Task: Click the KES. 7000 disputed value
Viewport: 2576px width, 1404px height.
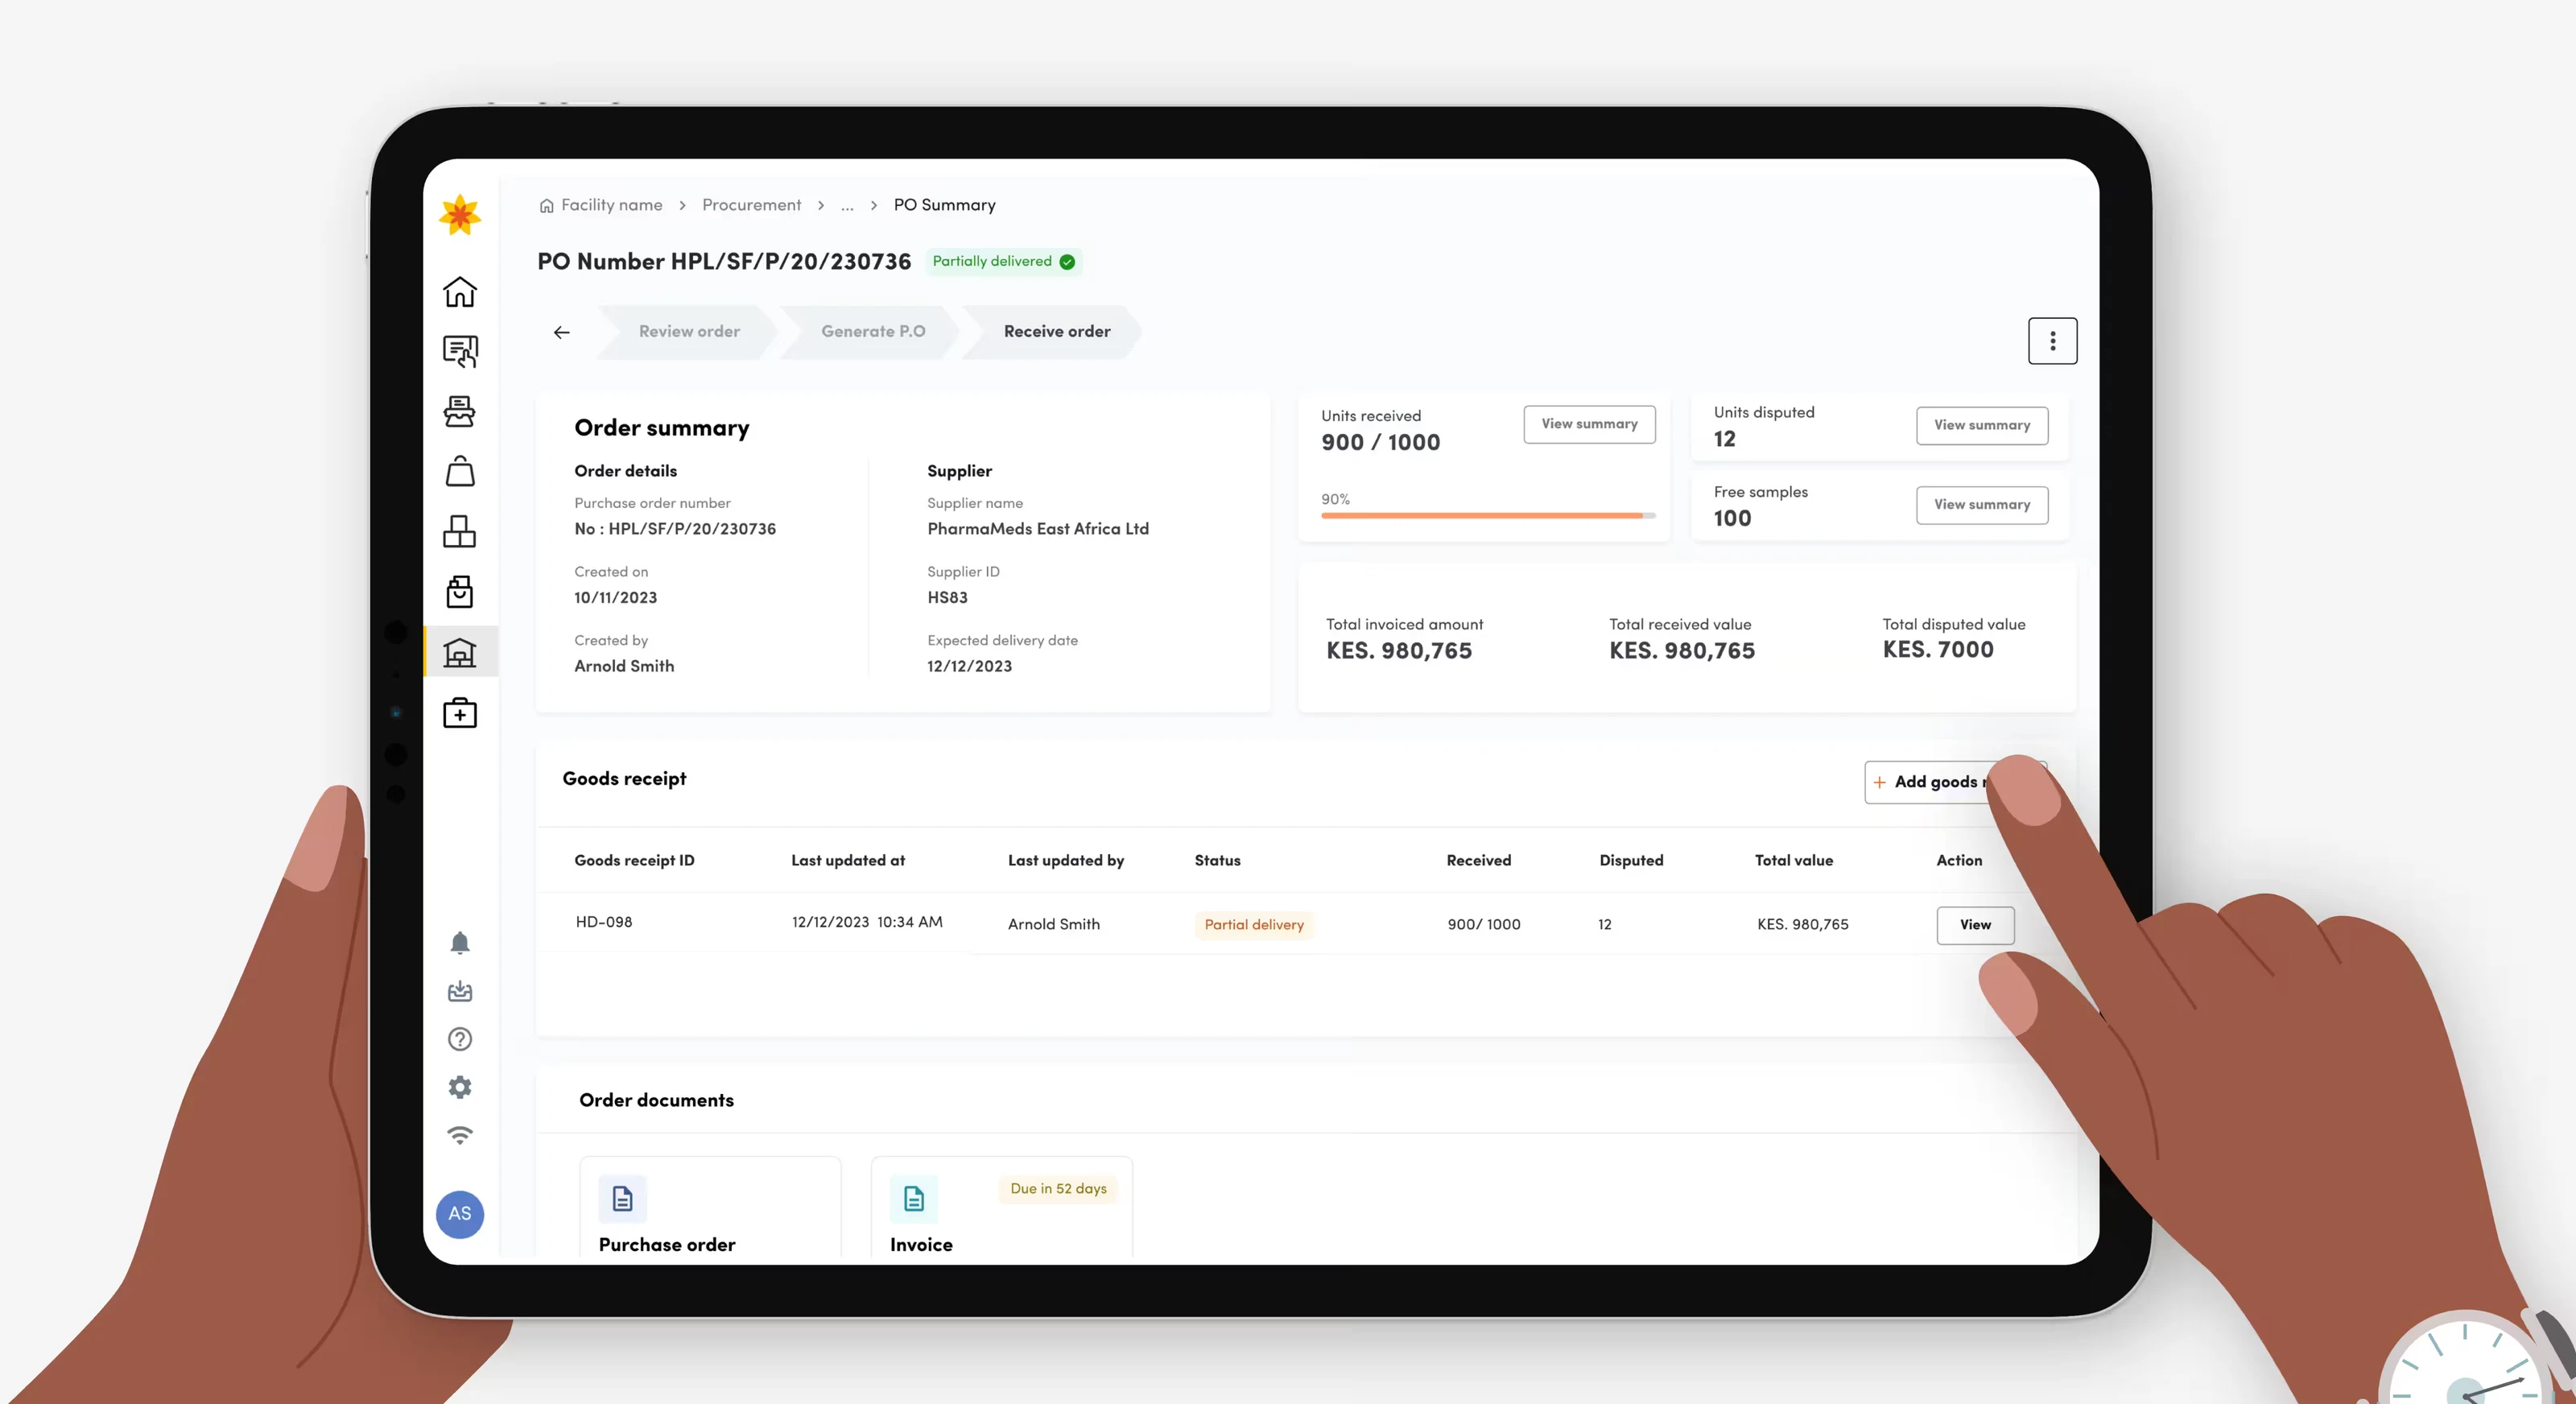Action: pyautogui.click(x=1938, y=650)
